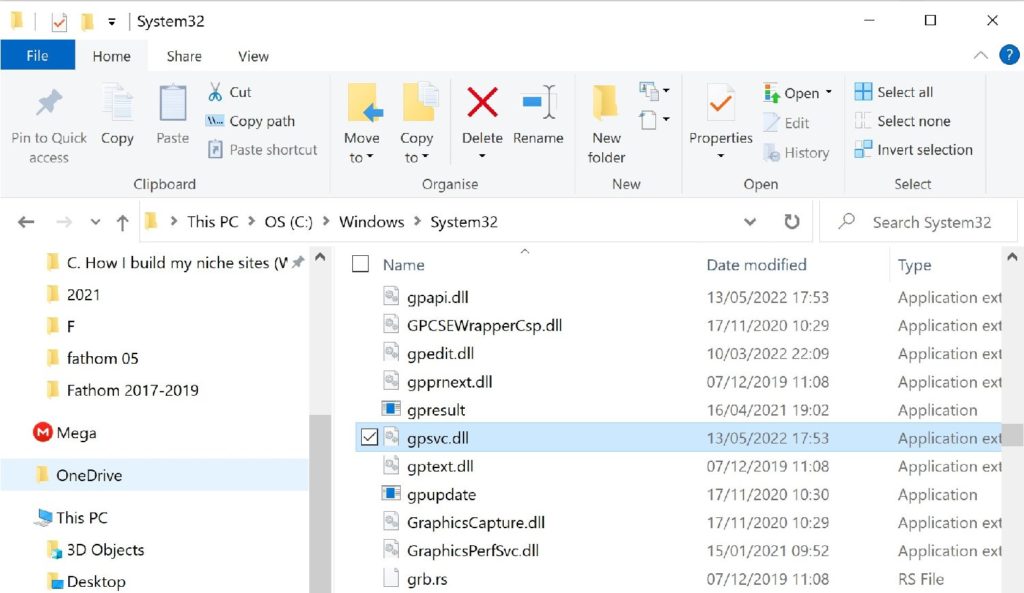This screenshot has height=593, width=1024.
Task: Click the Help question mark icon
Action: coord(1009,55)
